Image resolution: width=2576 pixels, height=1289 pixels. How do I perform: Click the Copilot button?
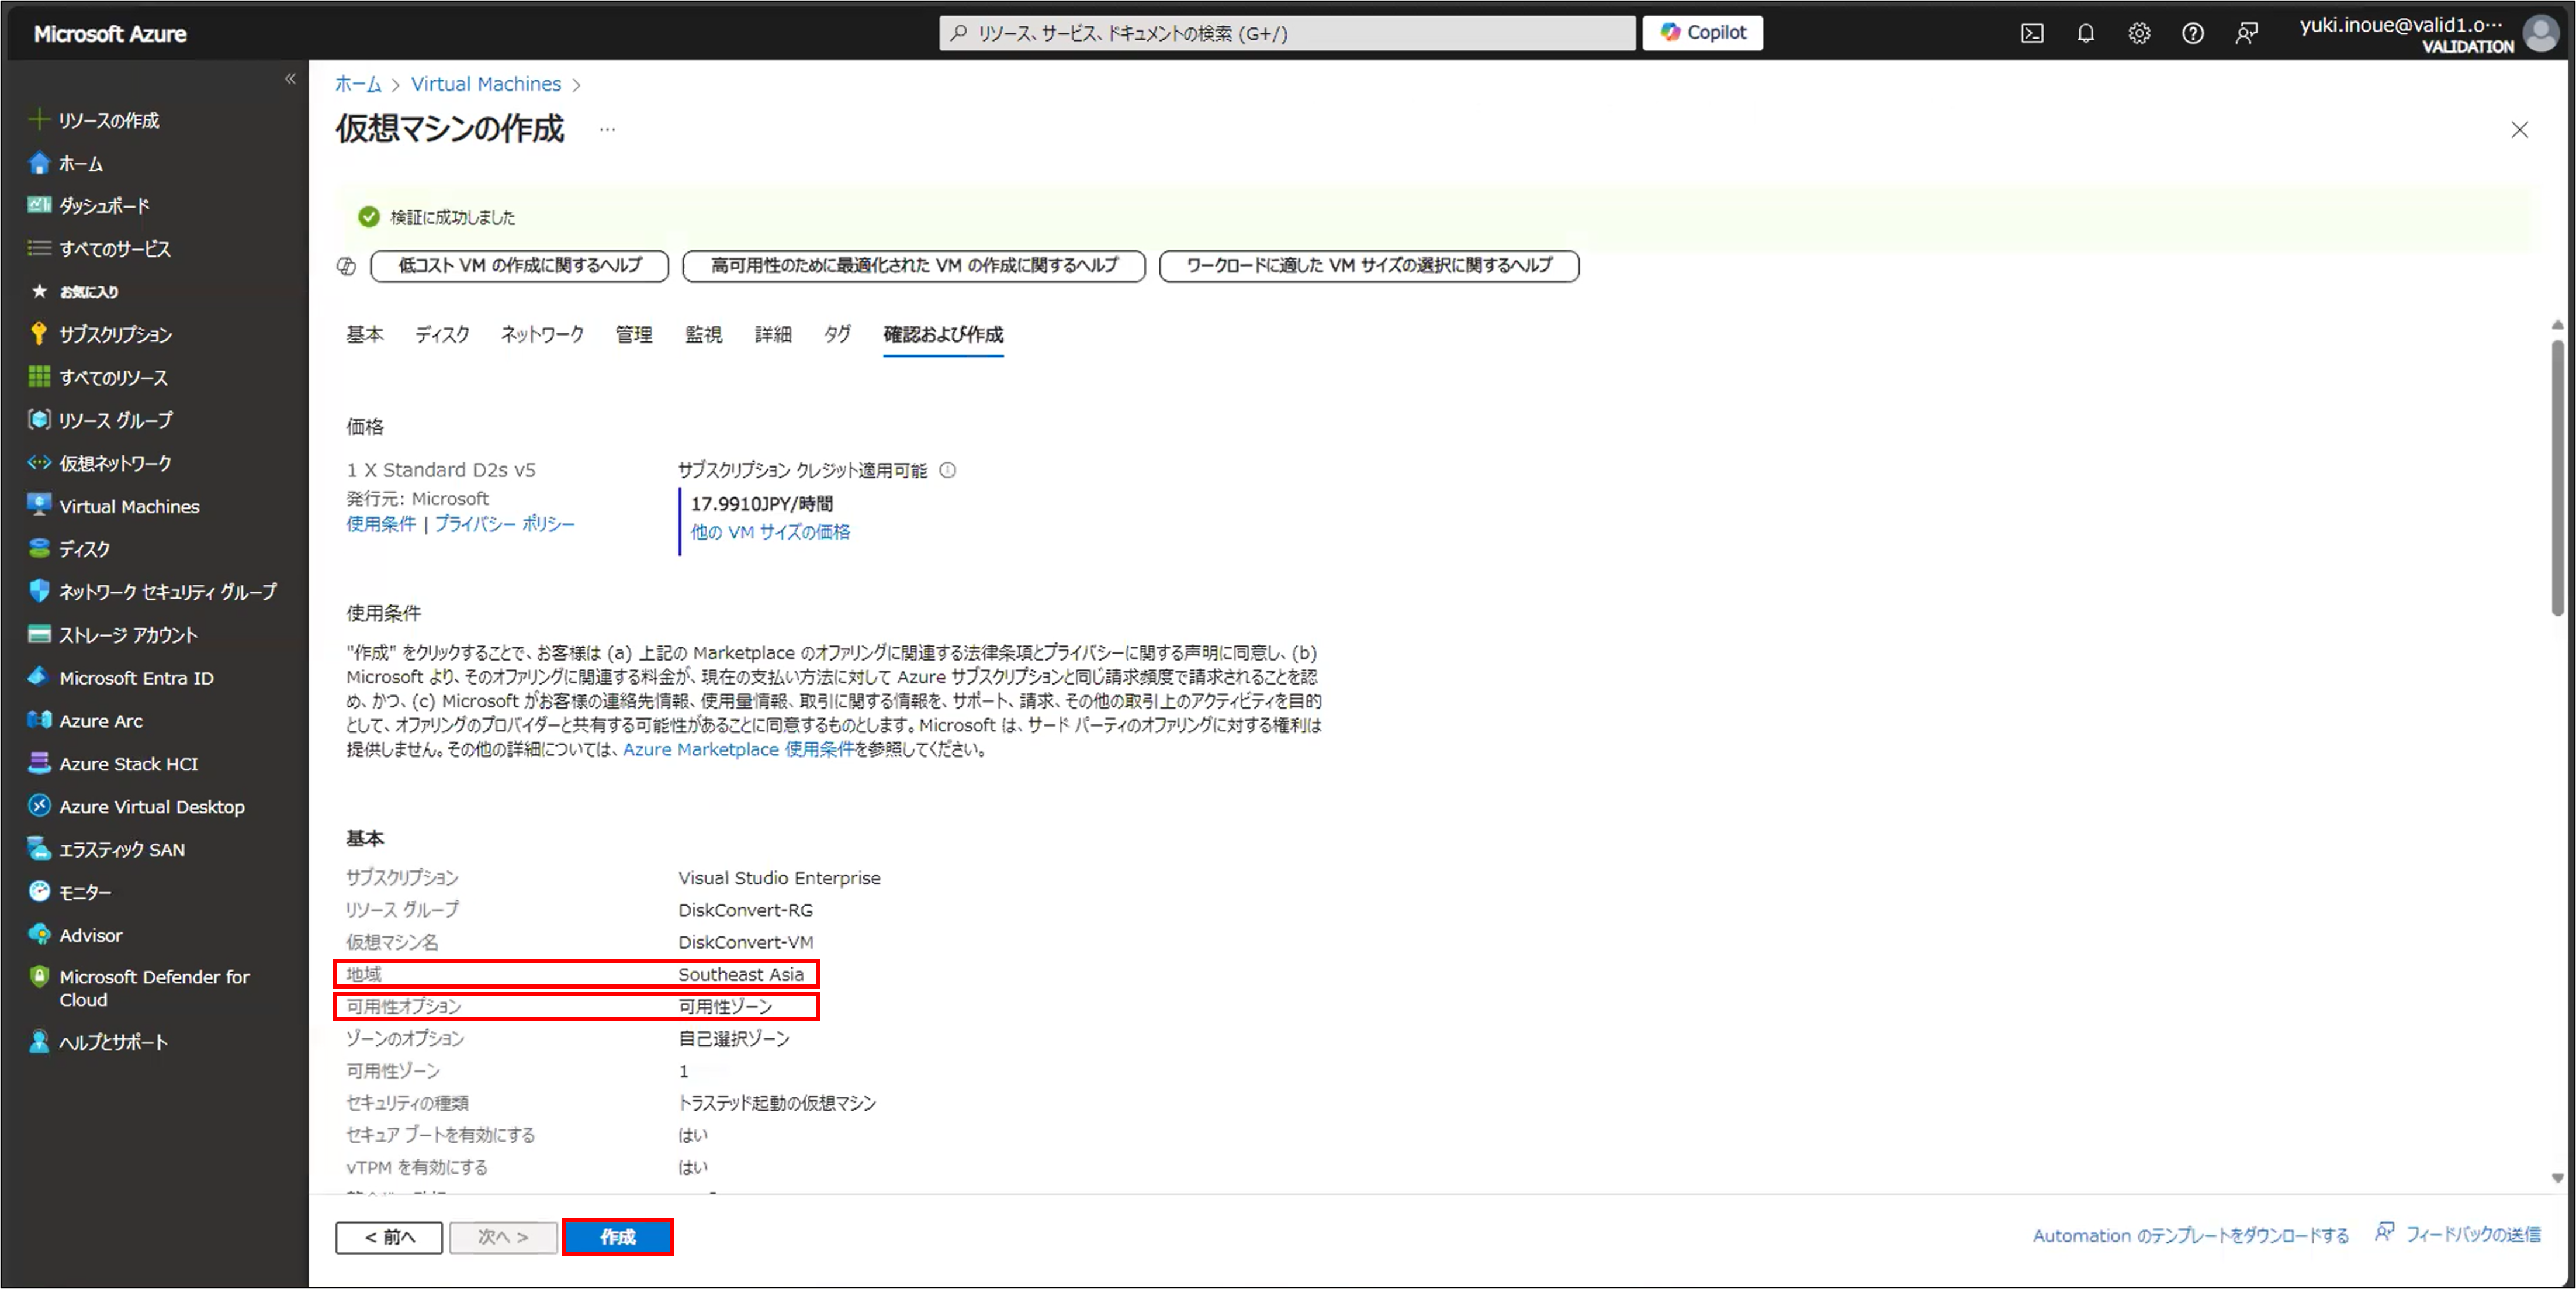click(x=1702, y=33)
